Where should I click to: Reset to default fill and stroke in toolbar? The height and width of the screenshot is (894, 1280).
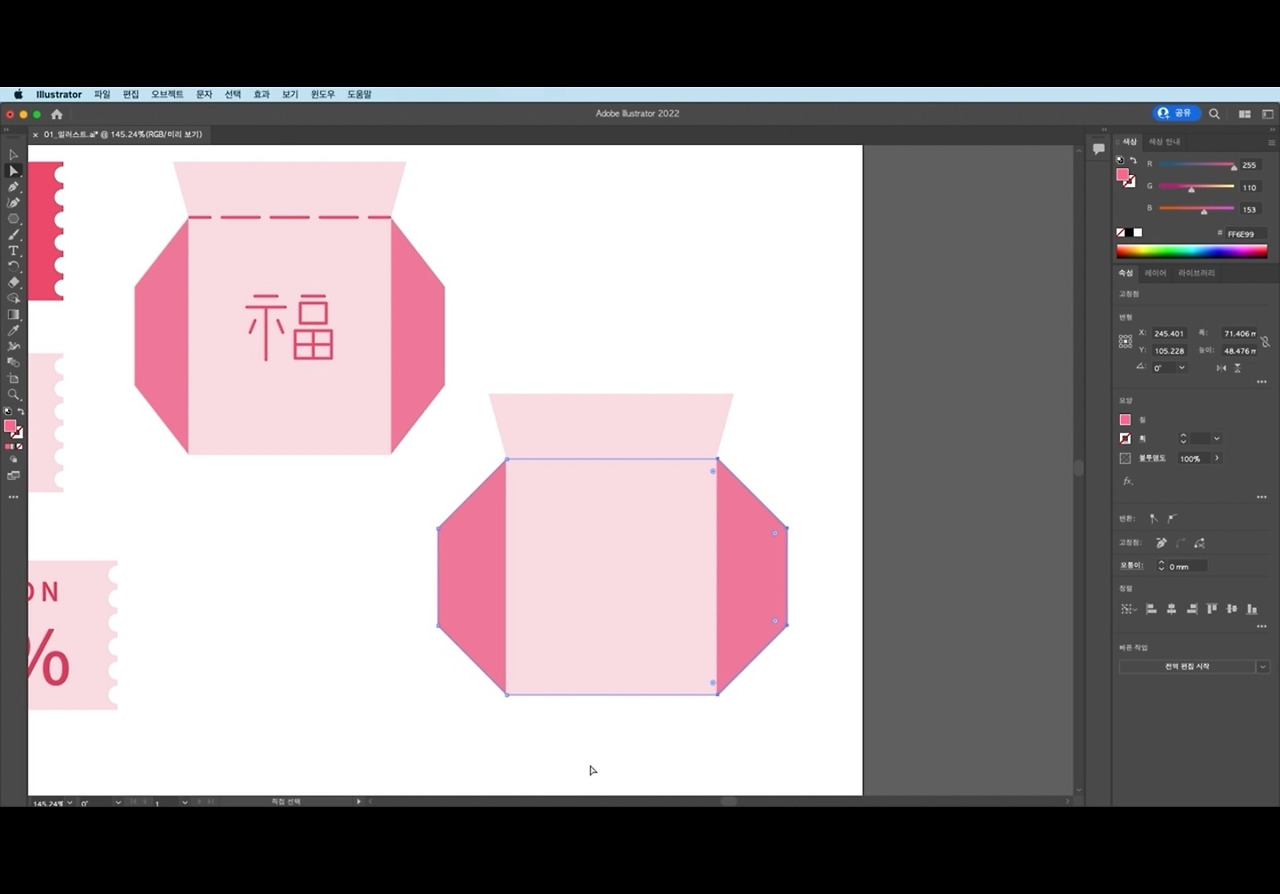coord(8,411)
